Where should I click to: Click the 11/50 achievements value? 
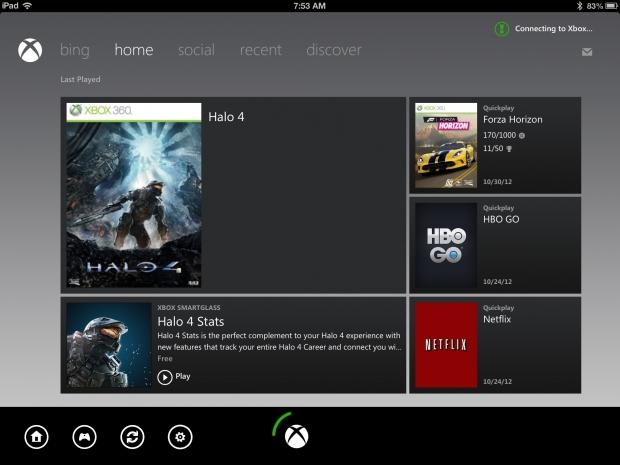(493, 149)
